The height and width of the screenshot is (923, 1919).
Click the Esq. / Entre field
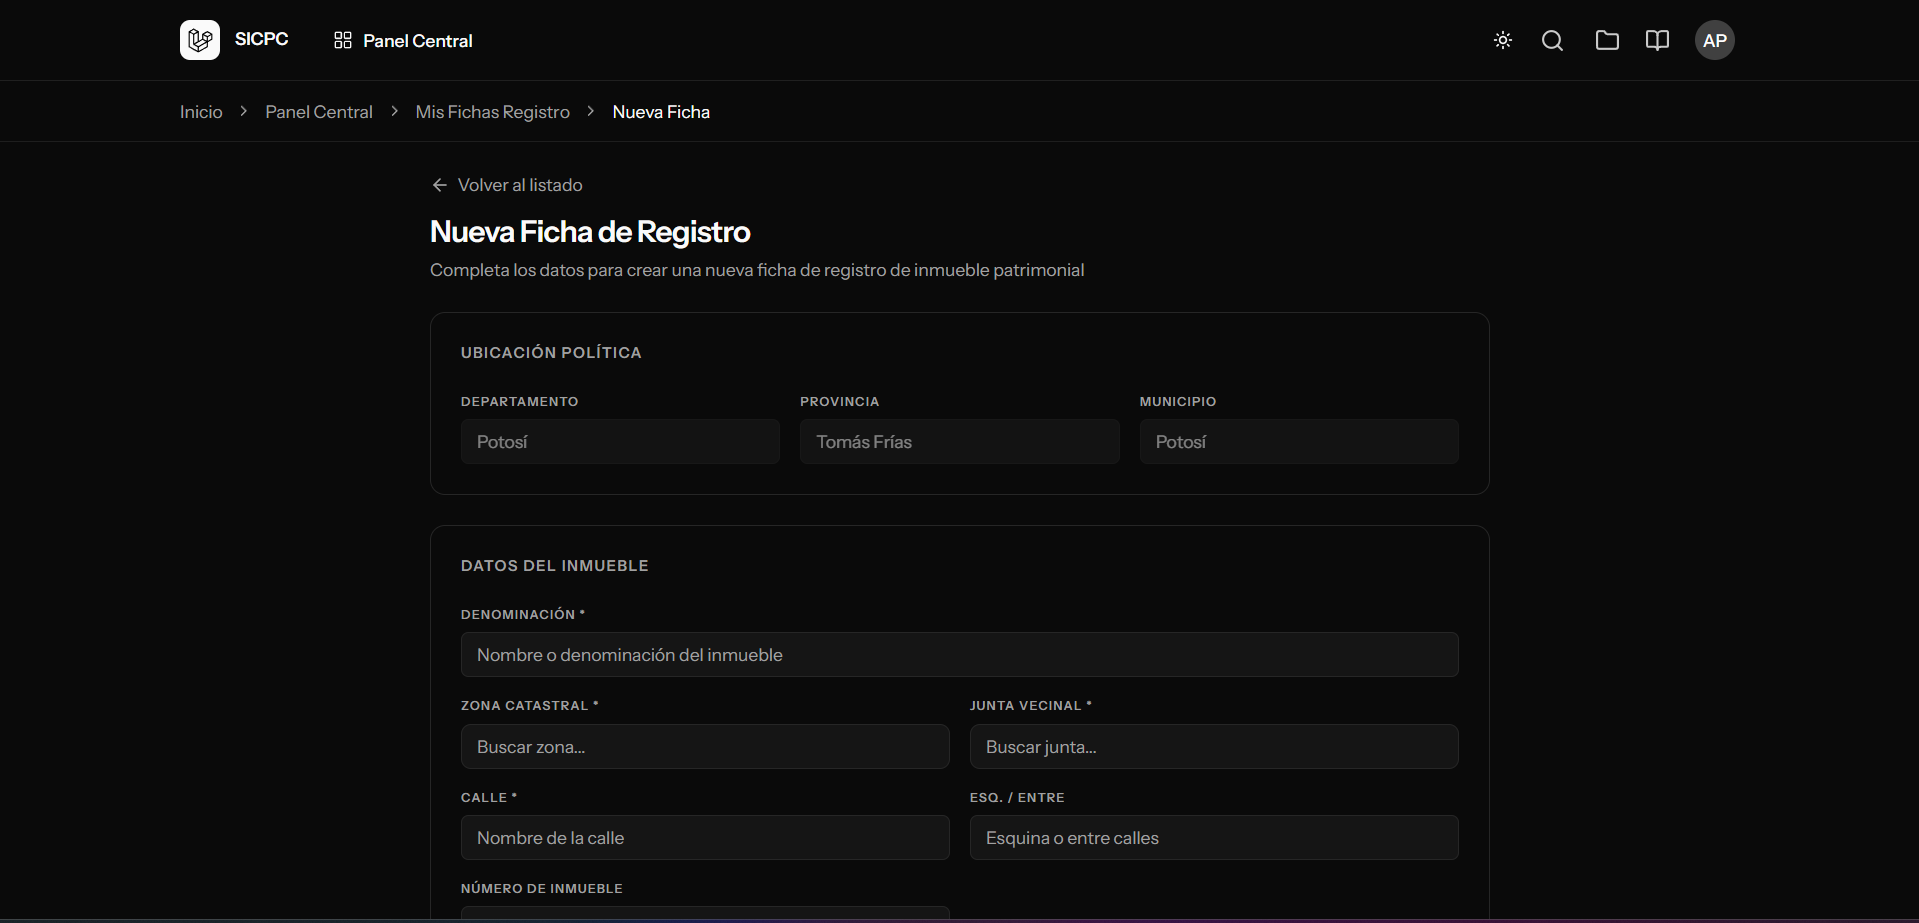pos(1213,838)
